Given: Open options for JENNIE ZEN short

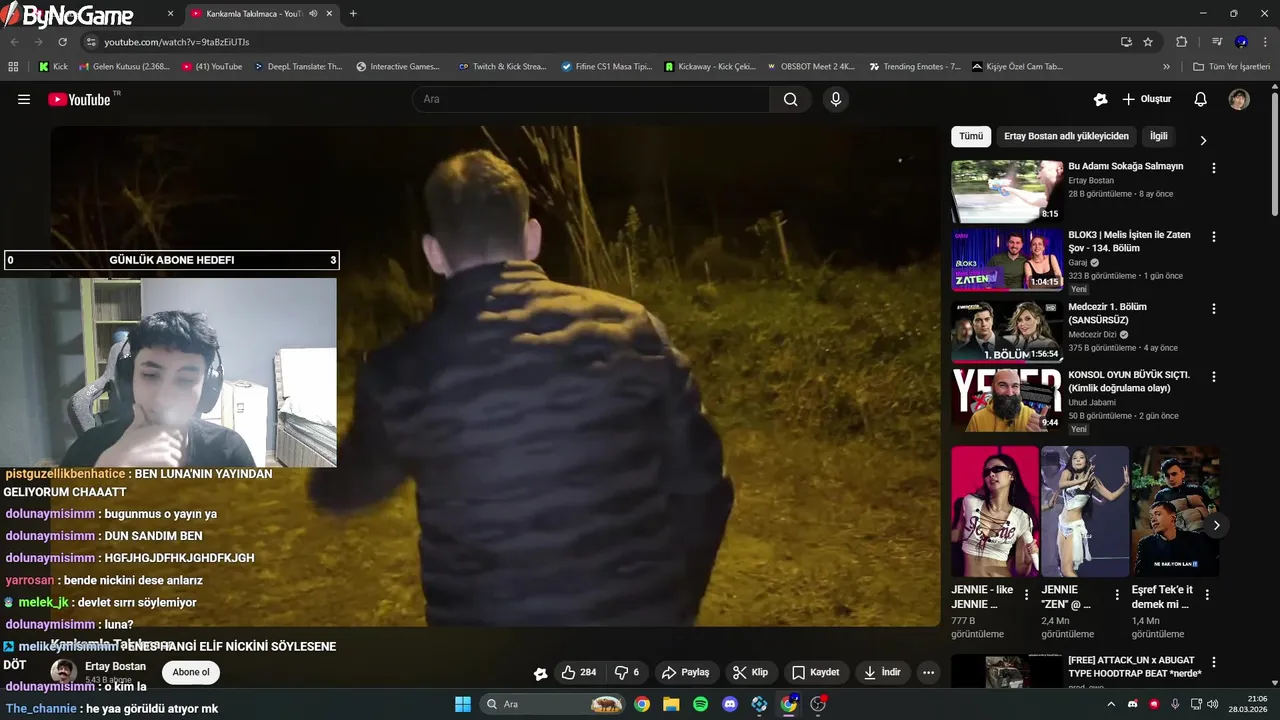Looking at the screenshot, I should click(1117, 595).
